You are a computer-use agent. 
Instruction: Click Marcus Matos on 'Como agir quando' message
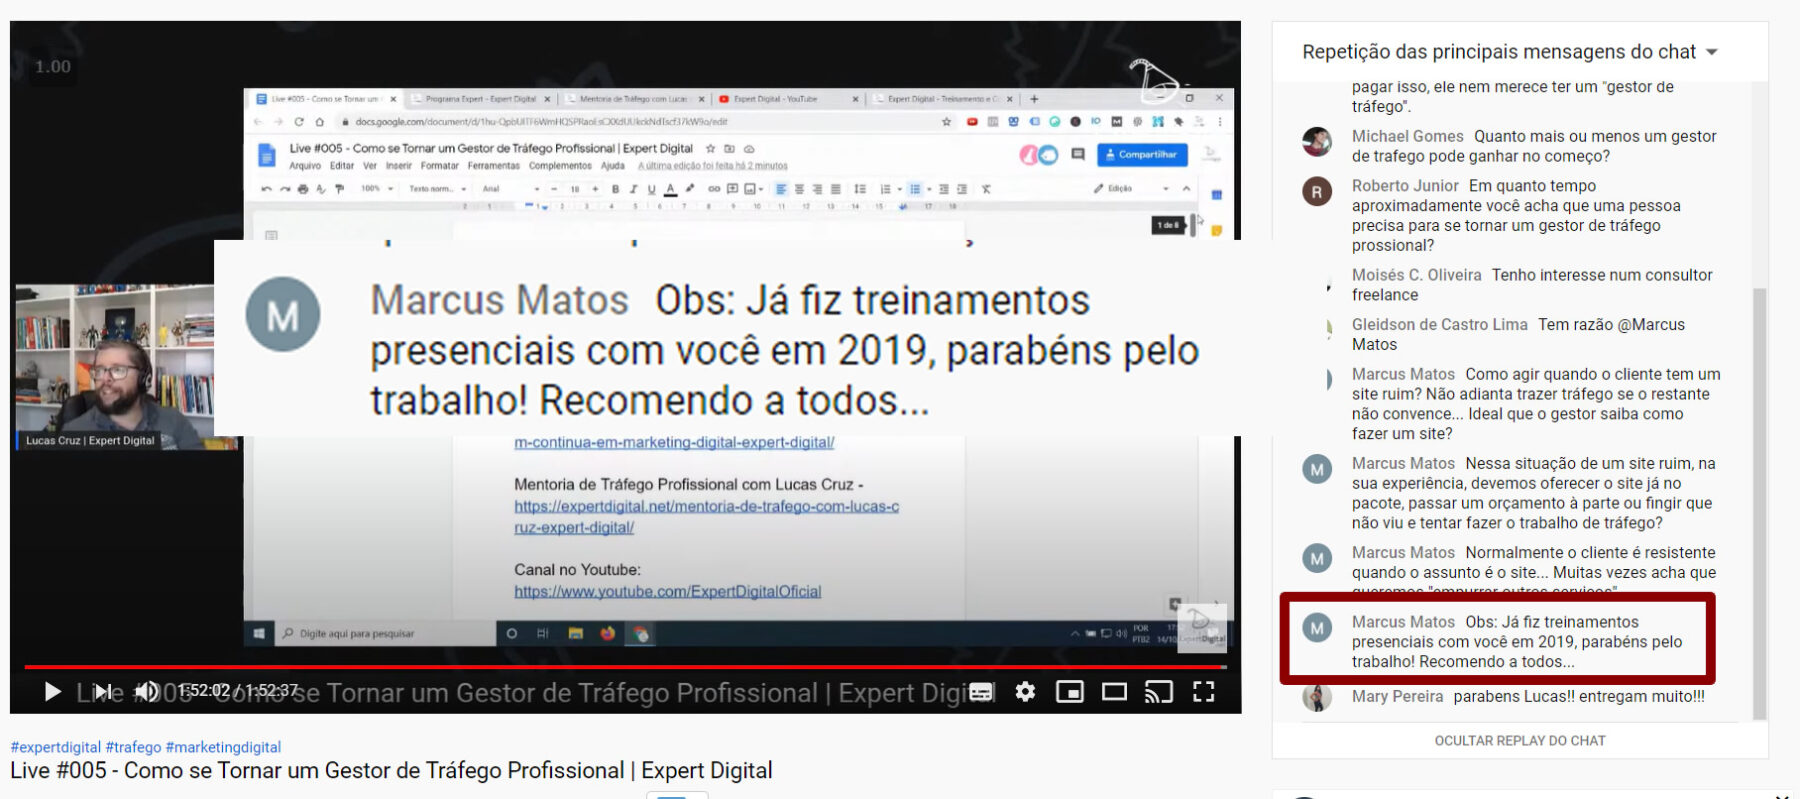1403,374
